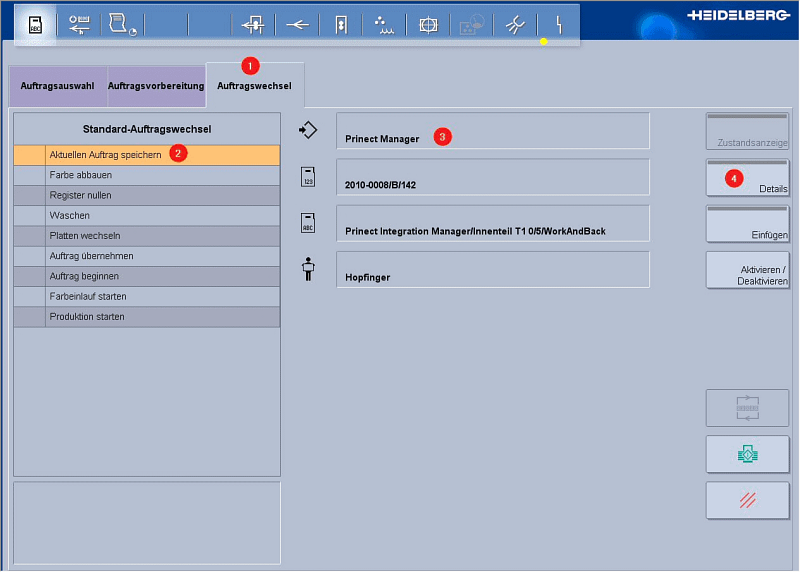Screen dimensions: 800x572
Task: Click the dots-over-wave powder toolbar icon
Action: [x=384, y=25]
